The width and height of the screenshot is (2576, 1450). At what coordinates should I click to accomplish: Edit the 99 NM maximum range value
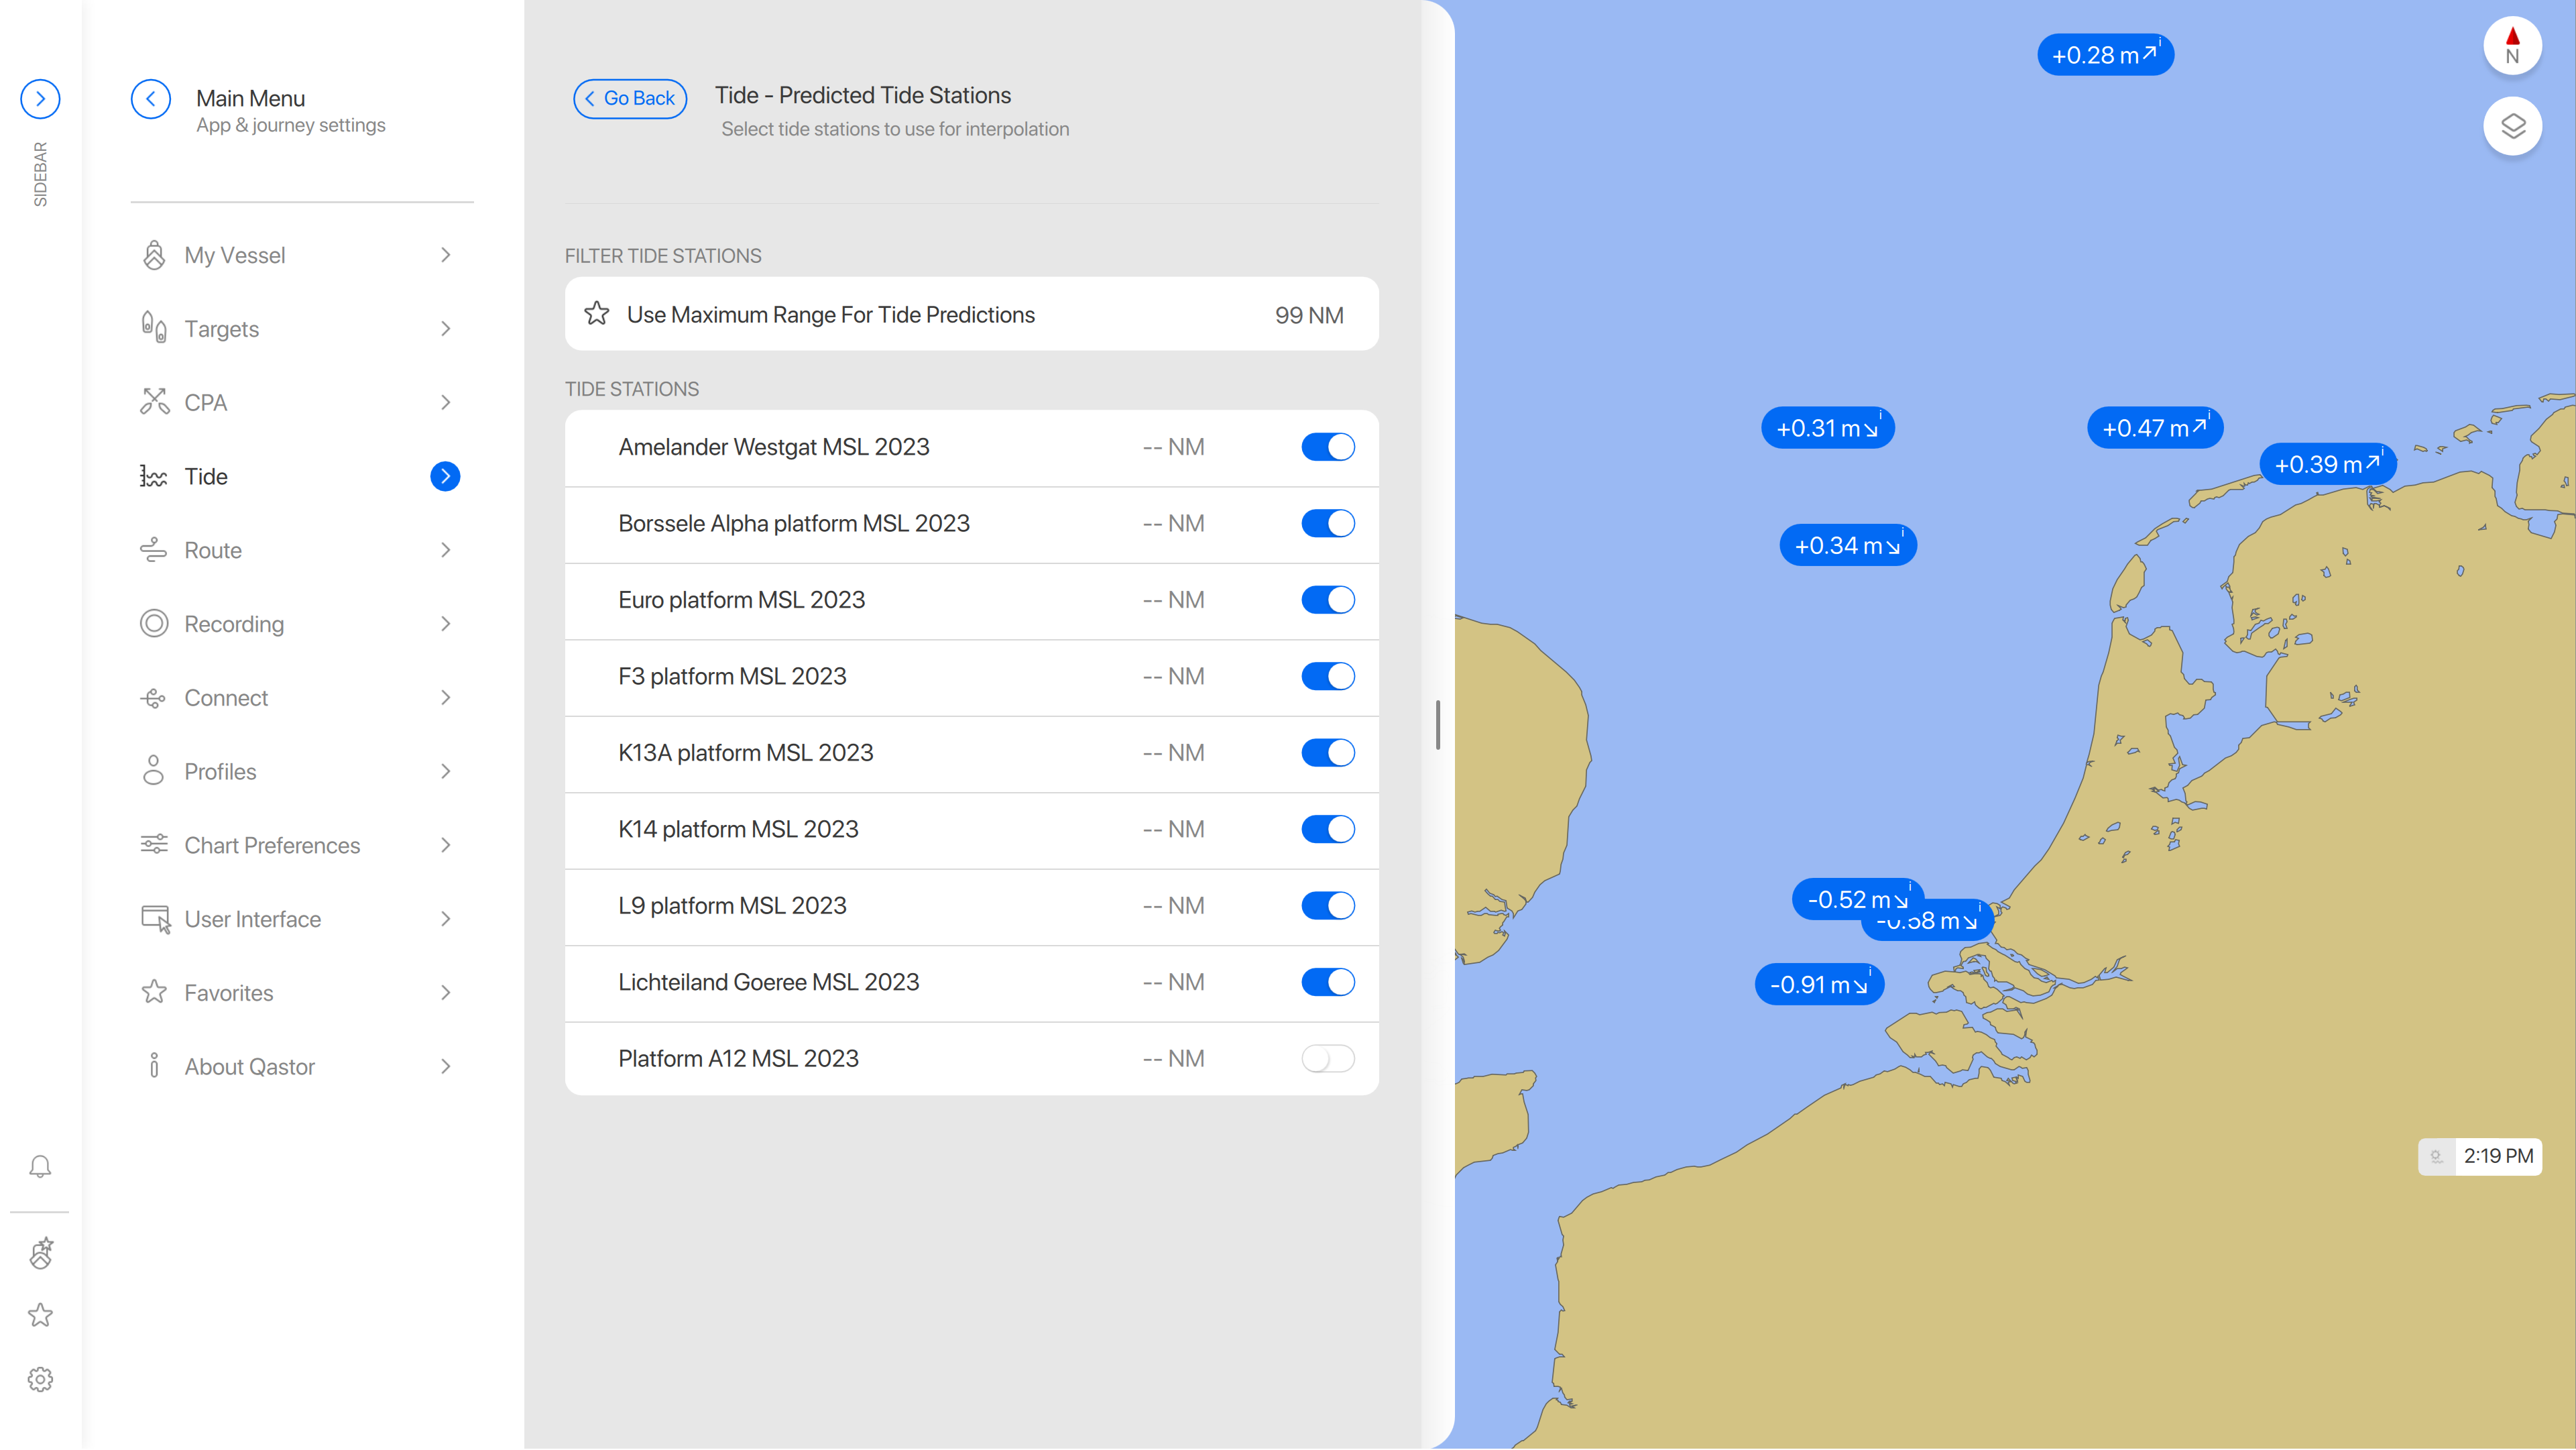tap(1308, 315)
